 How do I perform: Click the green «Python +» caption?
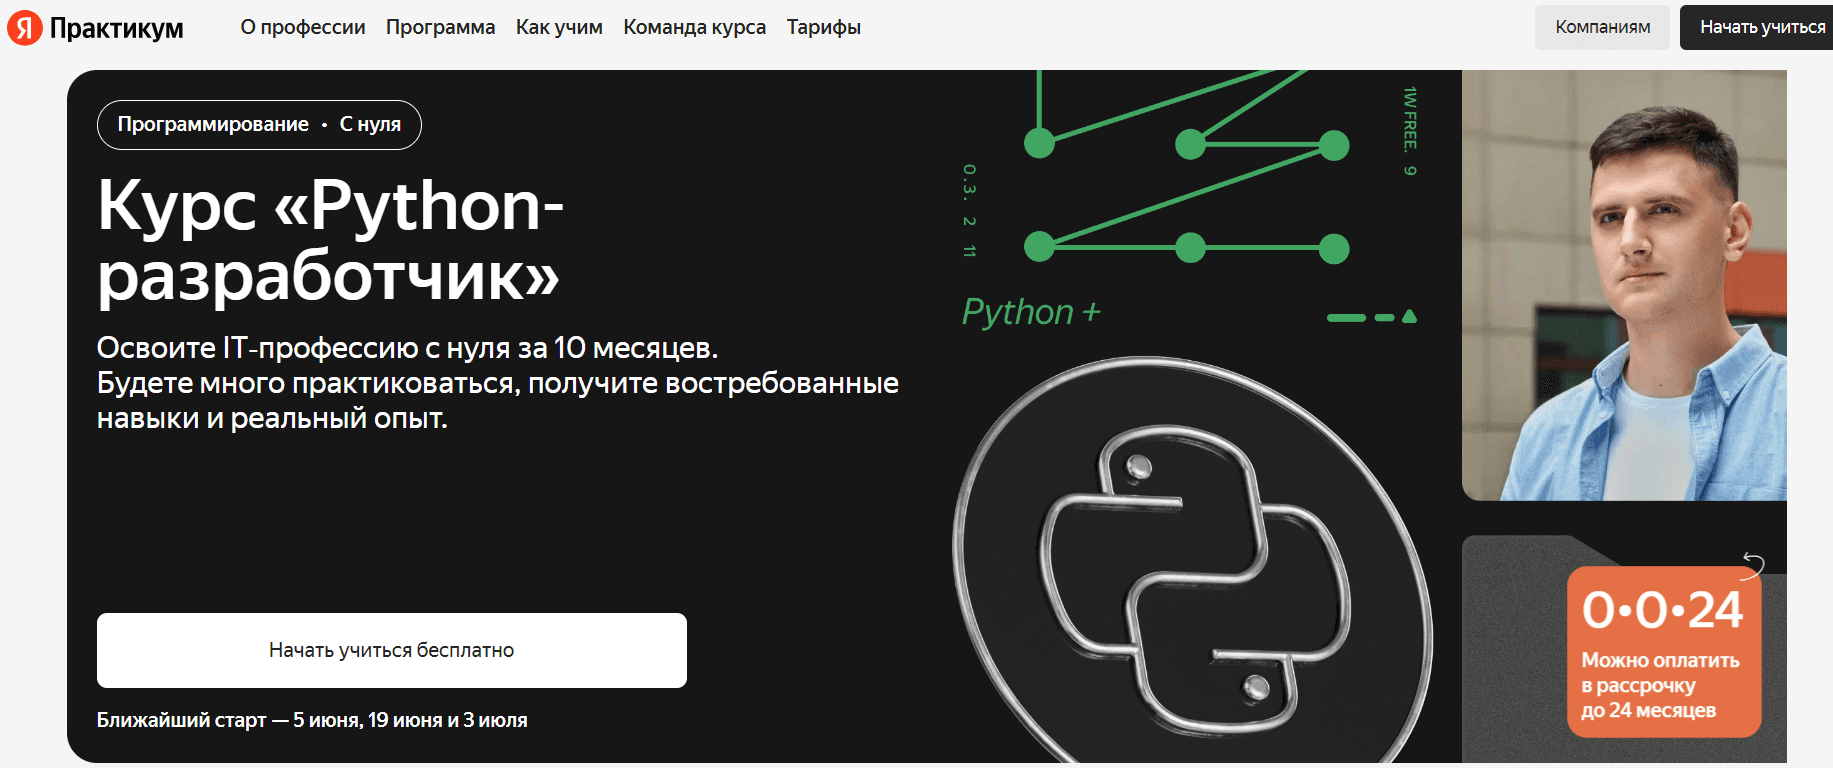1031,312
